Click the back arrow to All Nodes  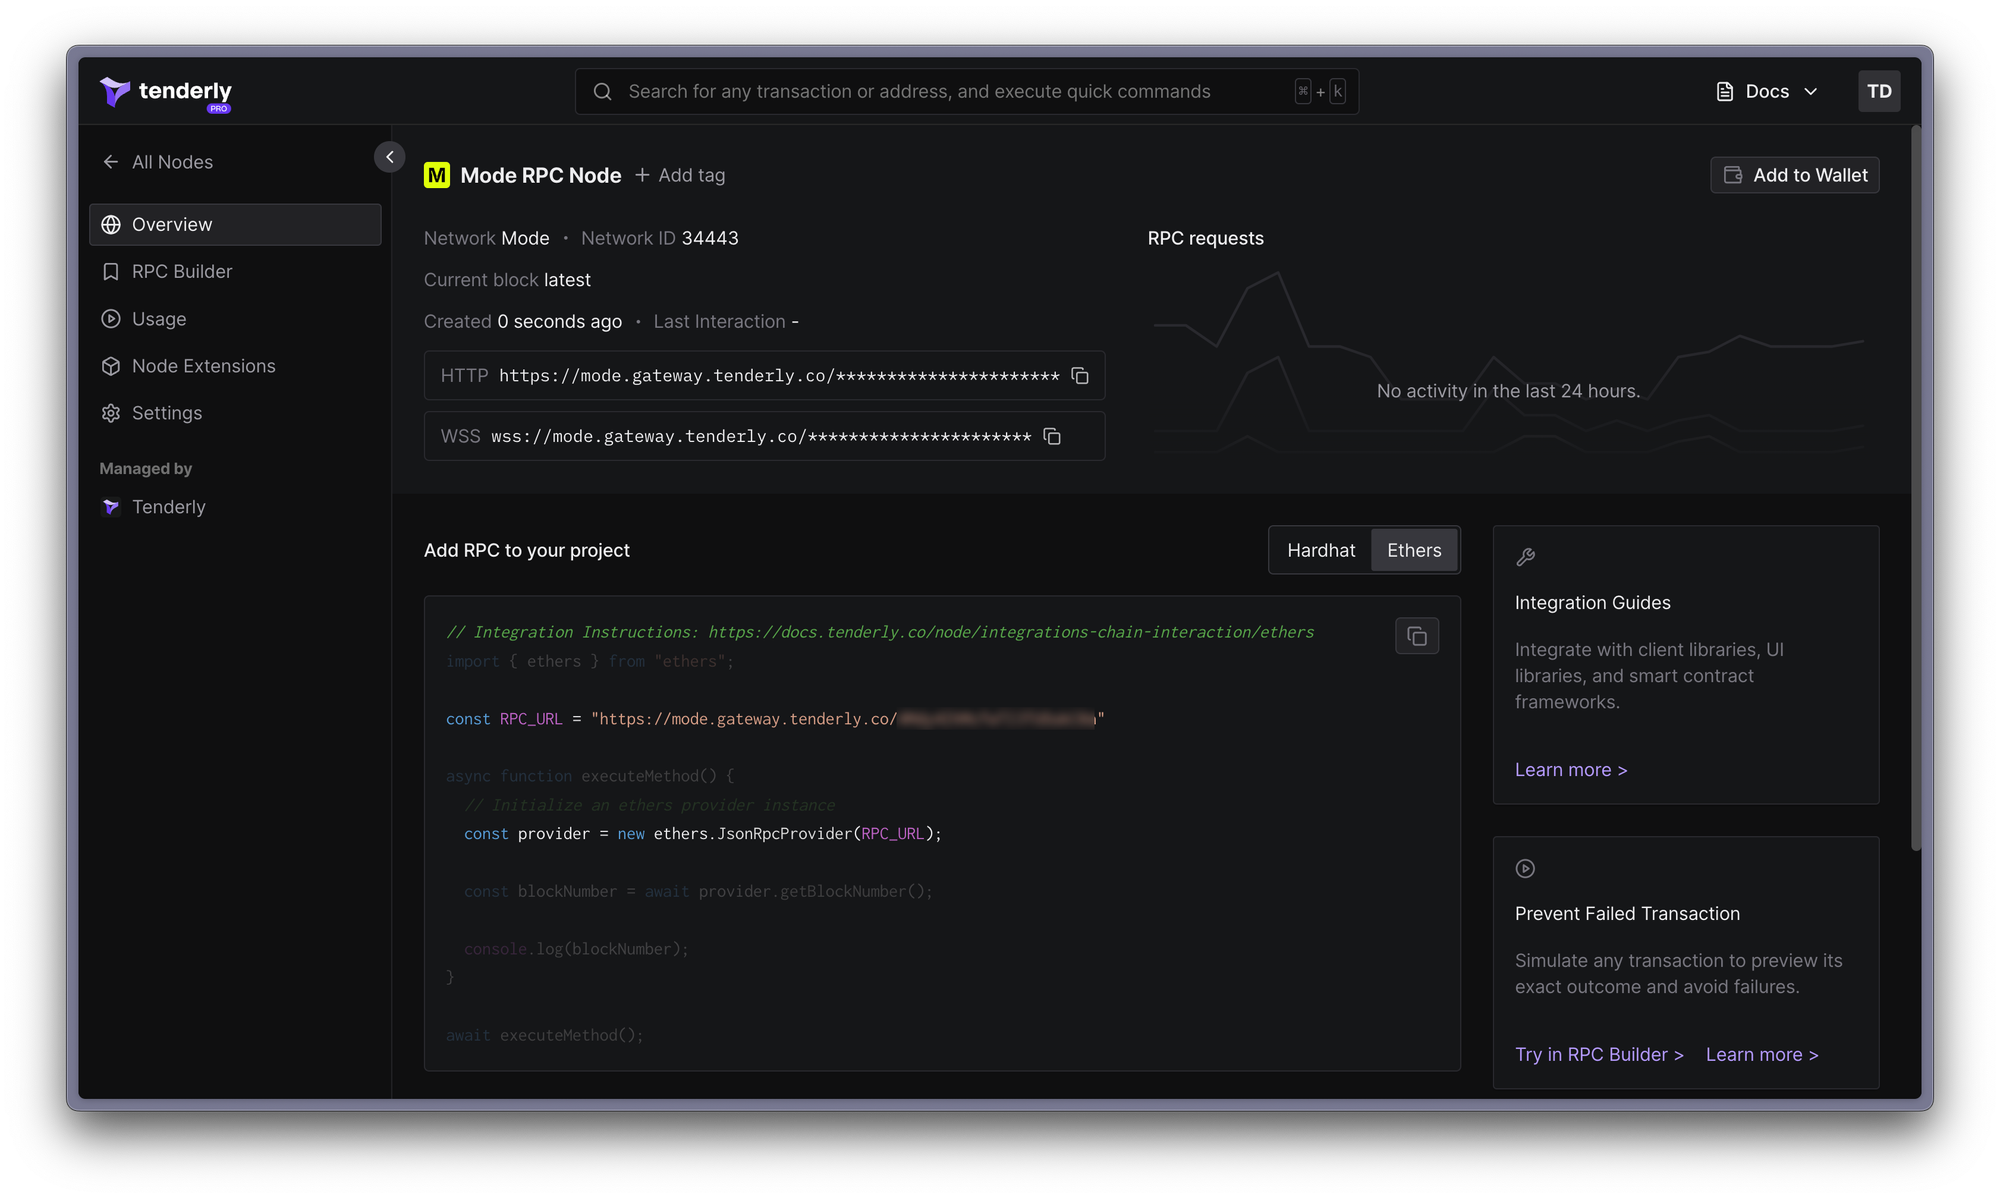(x=111, y=162)
